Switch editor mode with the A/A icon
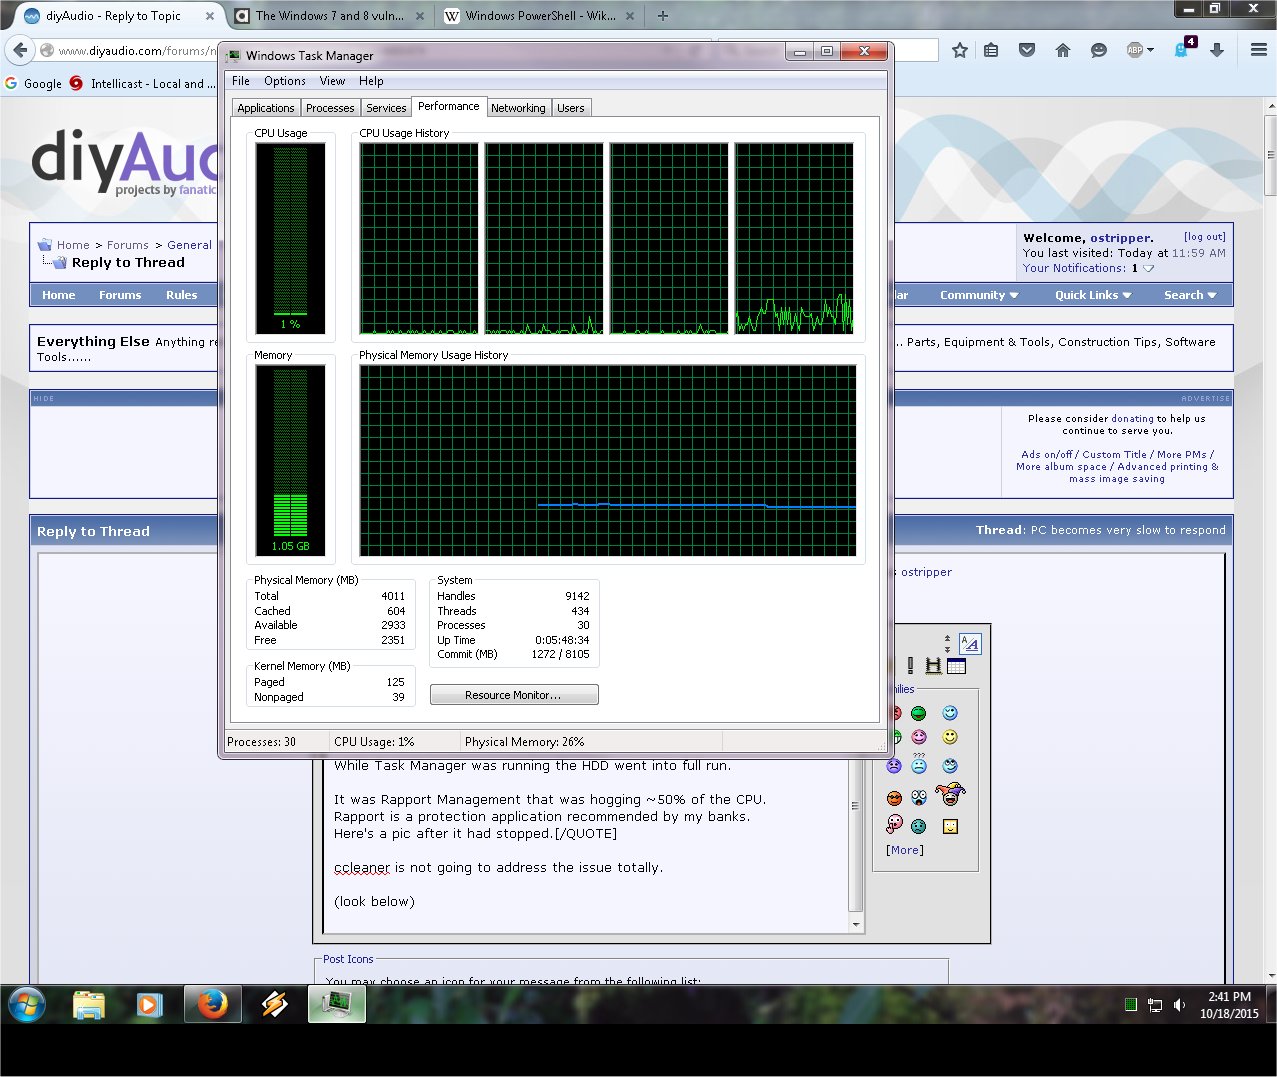 (x=970, y=643)
